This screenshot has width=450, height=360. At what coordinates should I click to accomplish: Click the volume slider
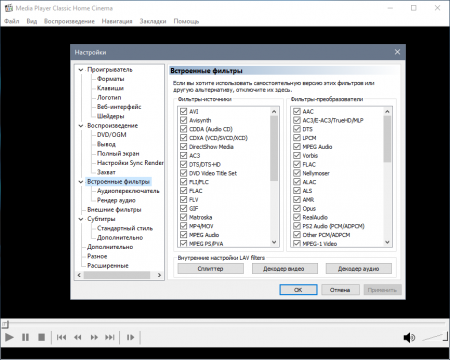435,337
